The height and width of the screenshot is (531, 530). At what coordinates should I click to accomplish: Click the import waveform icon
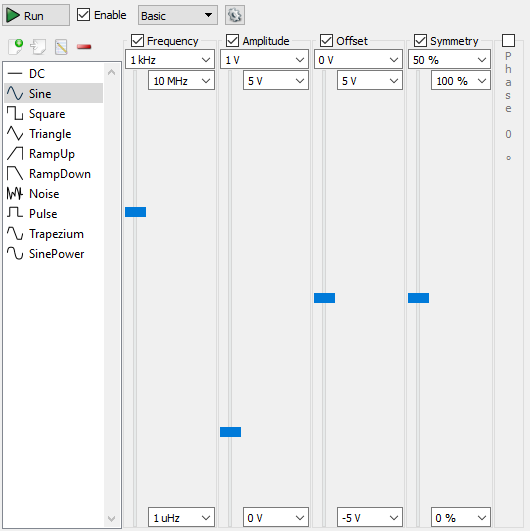point(38,47)
